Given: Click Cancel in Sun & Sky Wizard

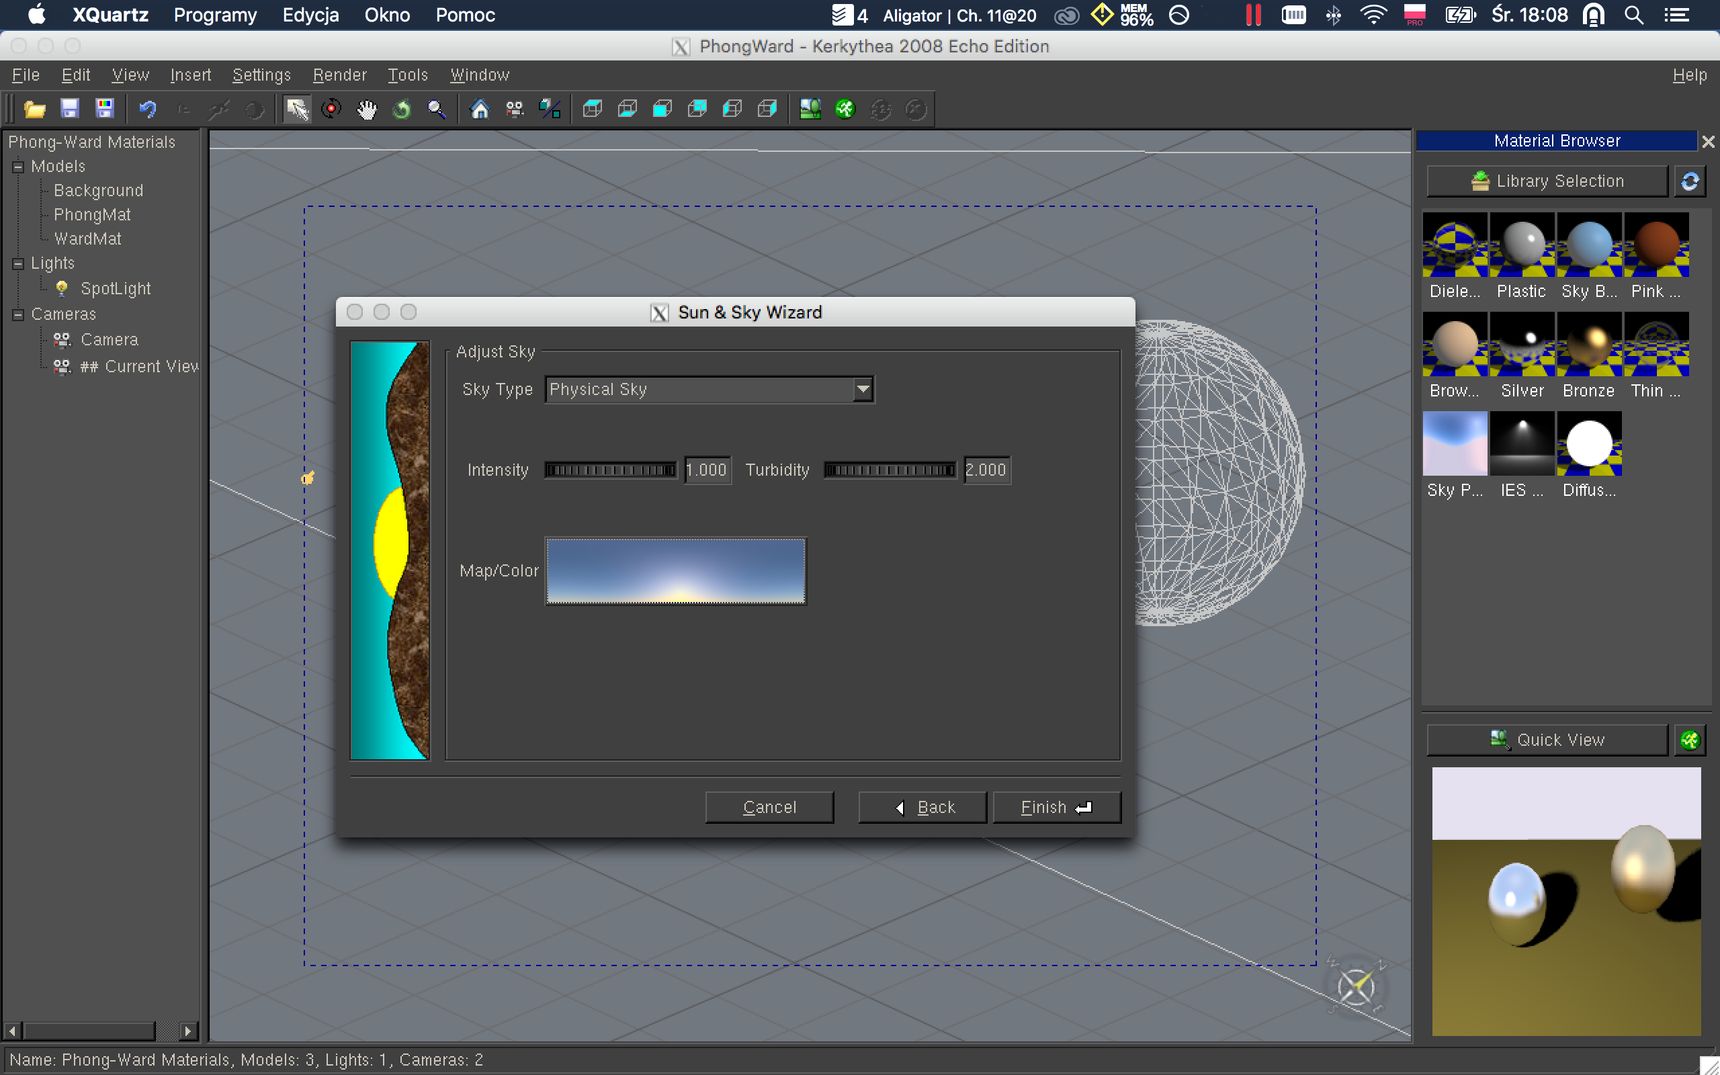Looking at the screenshot, I should (x=769, y=807).
